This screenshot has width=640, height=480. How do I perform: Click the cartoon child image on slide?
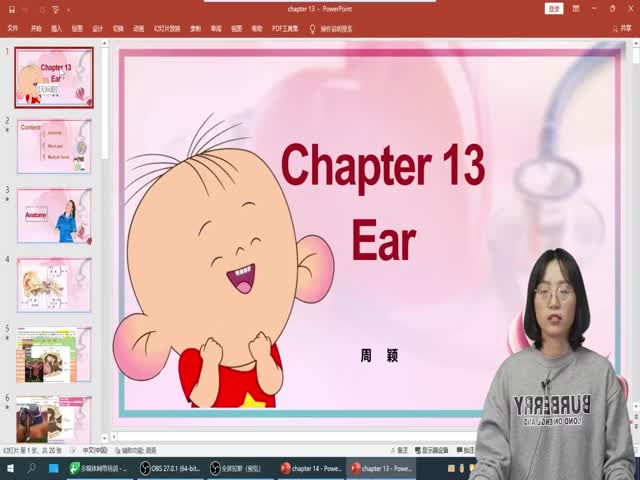tap(224, 261)
